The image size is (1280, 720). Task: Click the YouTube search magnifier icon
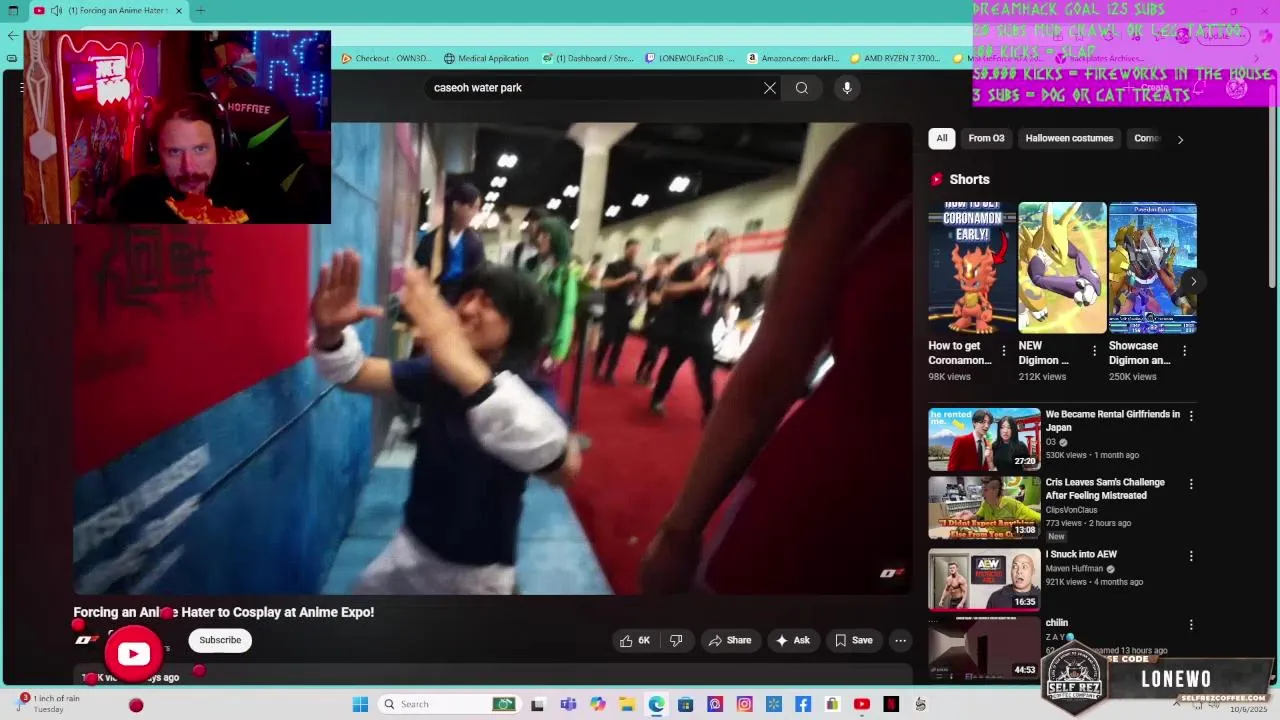click(x=802, y=88)
